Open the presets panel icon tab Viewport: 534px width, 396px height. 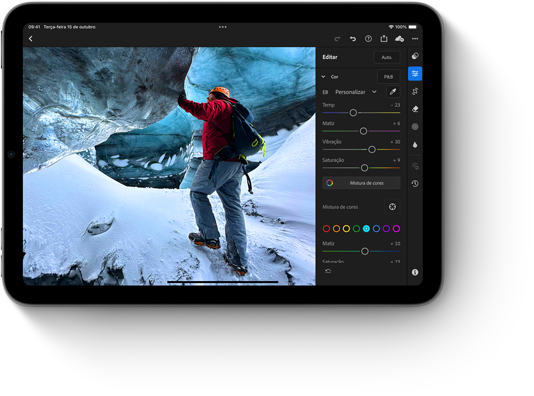tap(415, 56)
